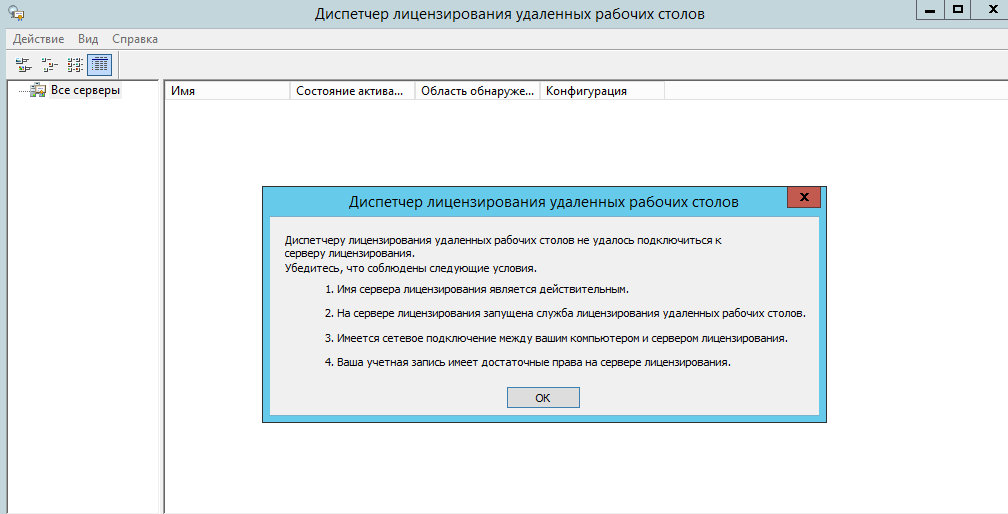
Task: Minimize the main license manager window
Action: 932,9
